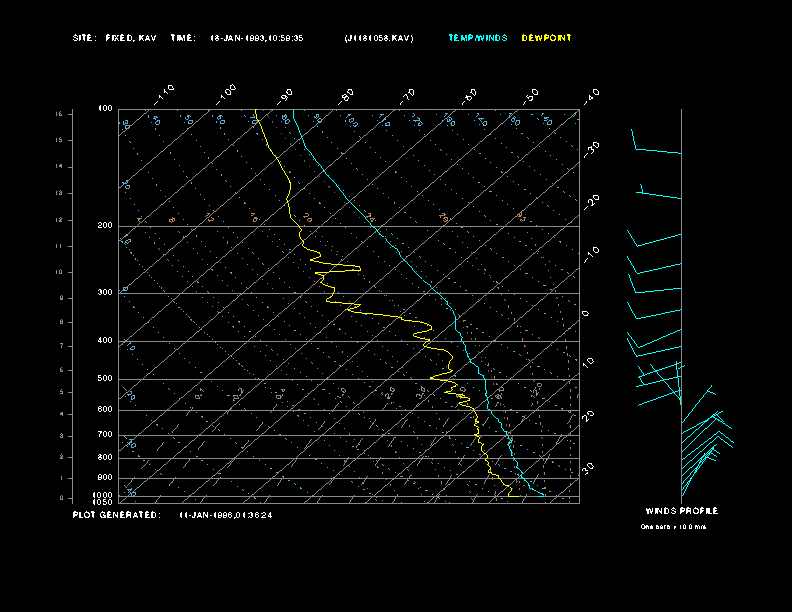
Task: Click the FIXED, KAV site name
Action: pyautogui.click(x=131, y=38)
